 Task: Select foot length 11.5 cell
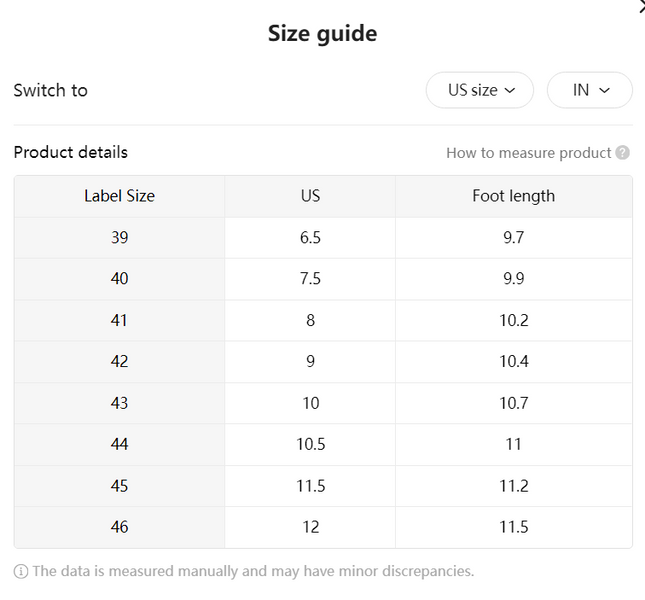pos(514,527)
